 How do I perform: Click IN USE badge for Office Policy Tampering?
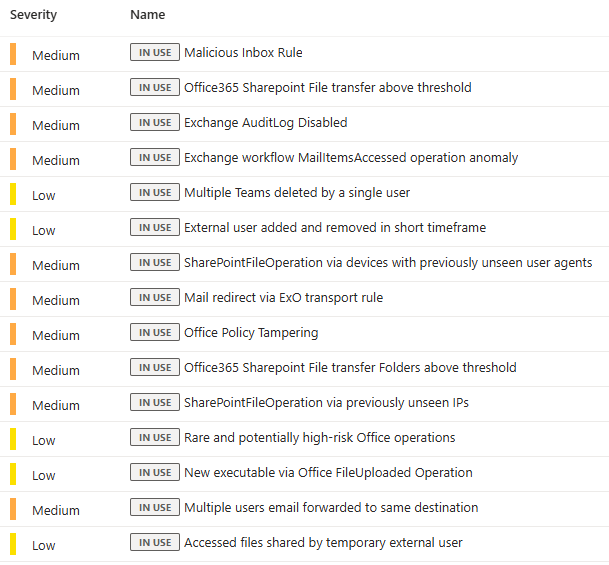[x=155, y=332]
